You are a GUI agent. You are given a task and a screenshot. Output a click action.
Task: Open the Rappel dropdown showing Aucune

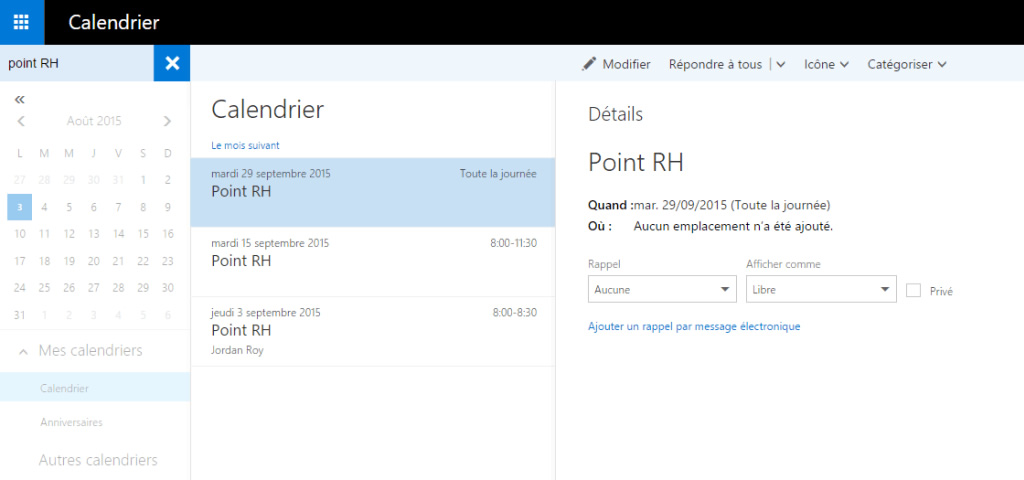coord(662,289)
